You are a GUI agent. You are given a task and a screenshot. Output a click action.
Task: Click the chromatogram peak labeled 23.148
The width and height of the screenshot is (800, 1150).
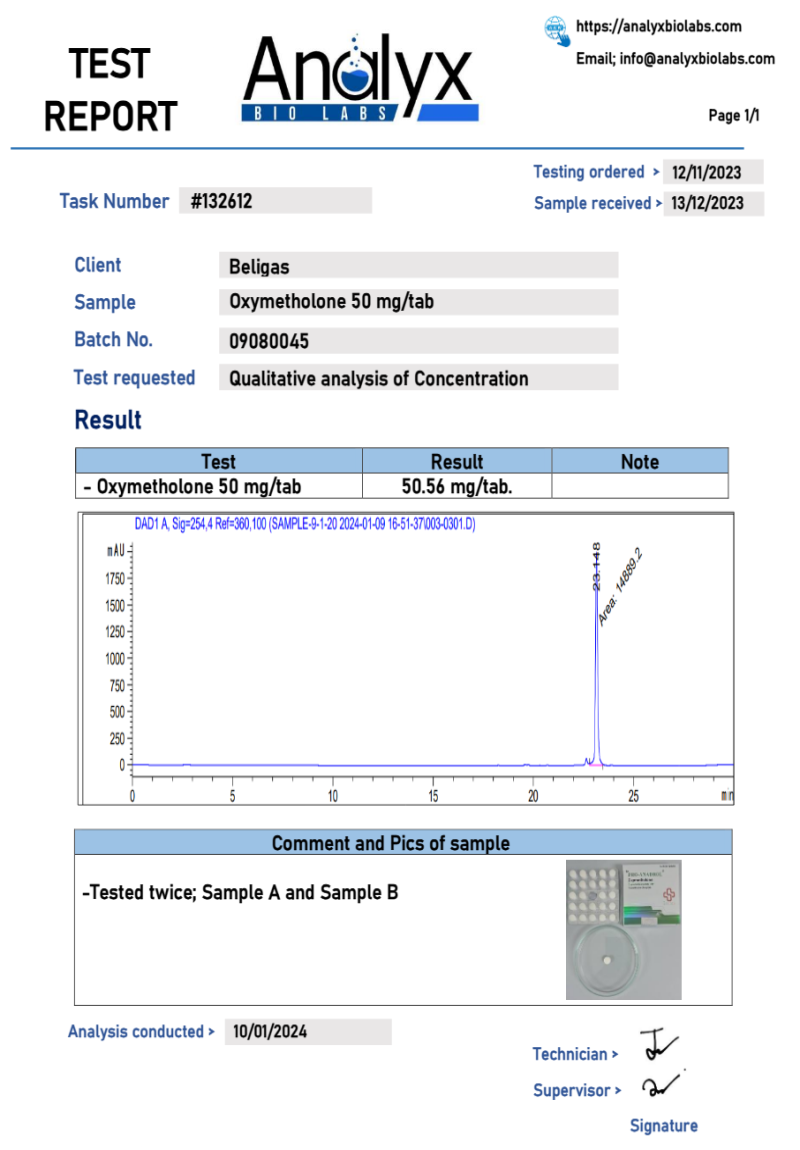click(x=597, y=650)
